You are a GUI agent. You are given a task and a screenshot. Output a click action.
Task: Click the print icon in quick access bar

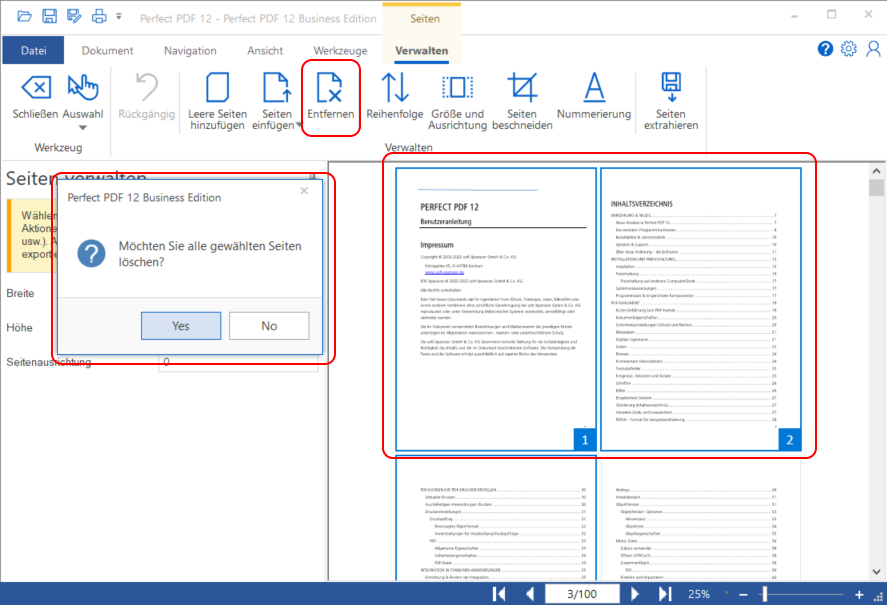coord(98,16)
